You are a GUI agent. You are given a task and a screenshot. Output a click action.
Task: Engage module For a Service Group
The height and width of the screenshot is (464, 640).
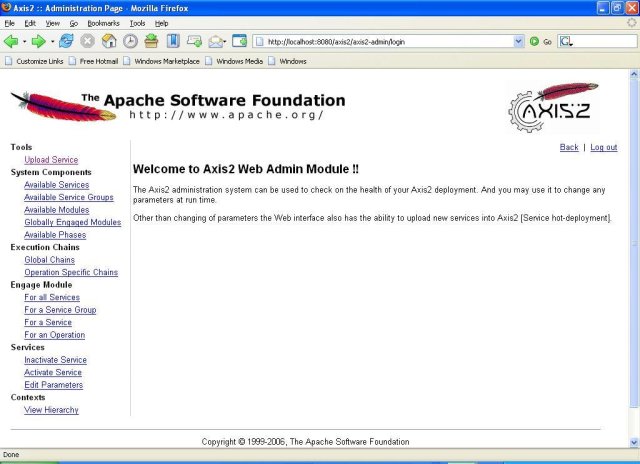click(x=60, y=310)
